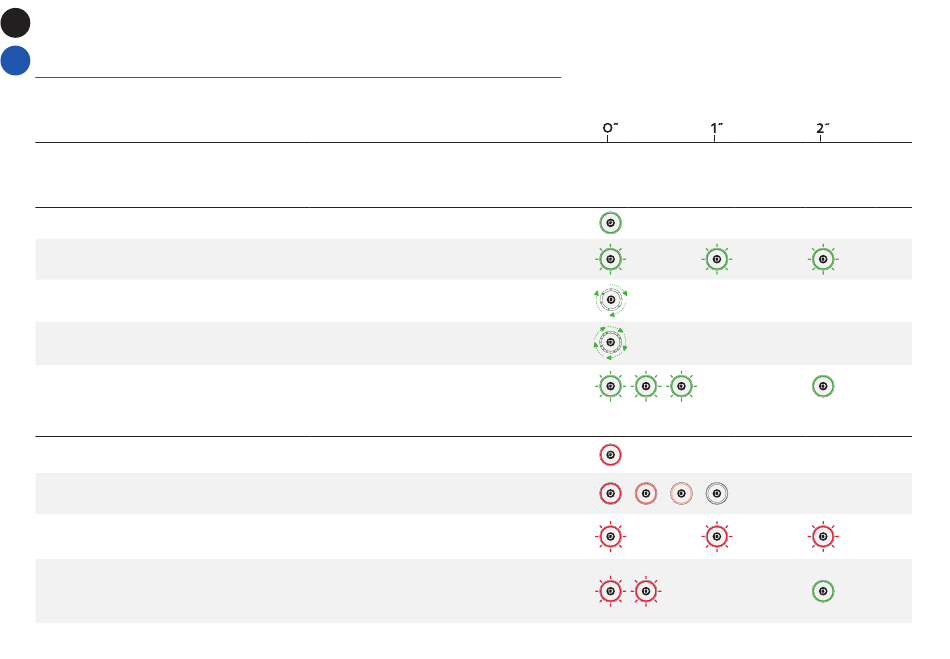Click the blue circle below the black one
950x659 pixels.
pos(15,61)
